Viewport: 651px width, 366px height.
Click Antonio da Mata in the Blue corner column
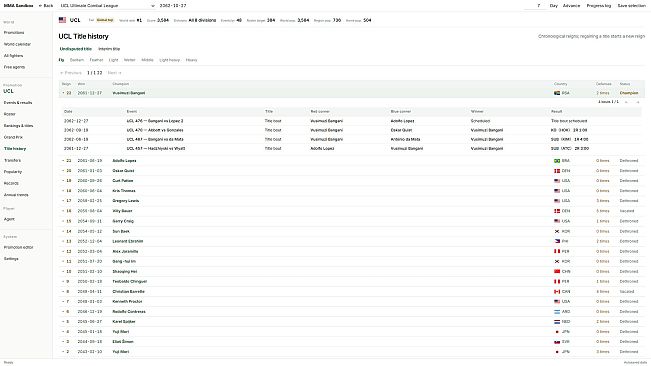pyautogui.click(x=405, y=139)
